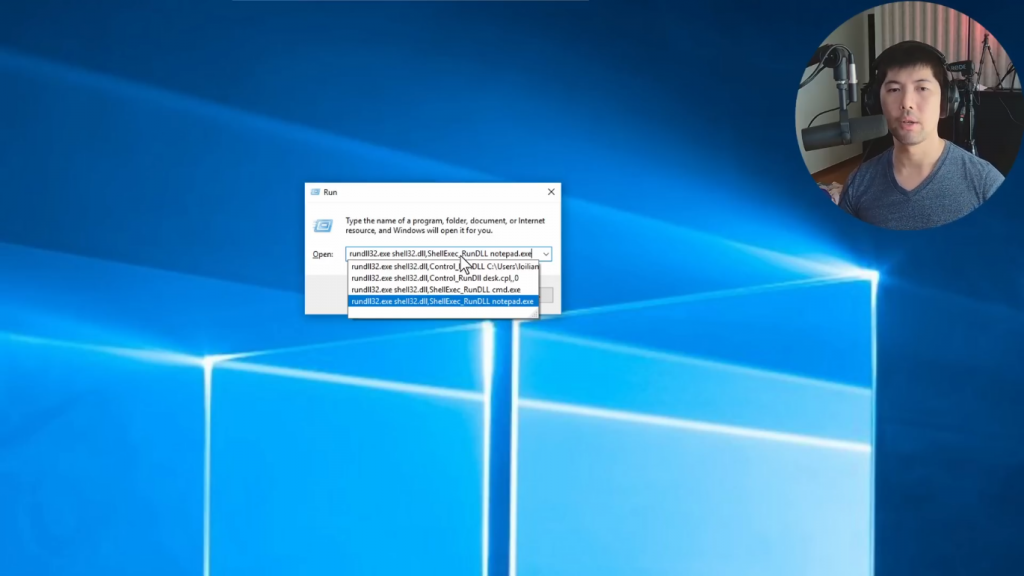This screenshot has width=1024, height=576.
Task: Select the Control_RunDLL C:\Users history entry
Action: pyautogui.click(x=443, y=266)
